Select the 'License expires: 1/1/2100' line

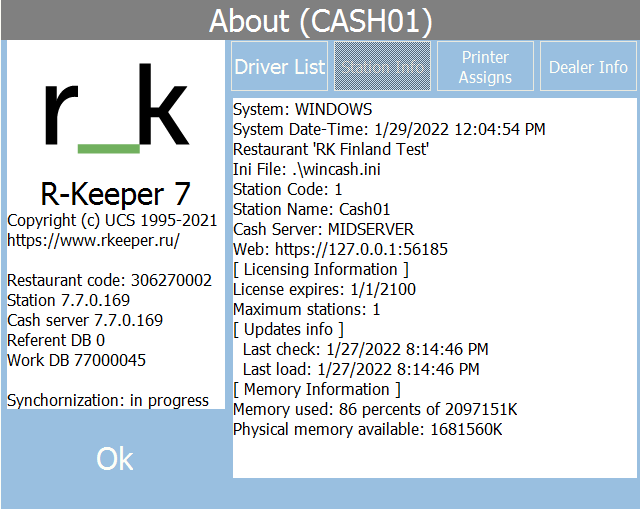(x=324, y=289)
